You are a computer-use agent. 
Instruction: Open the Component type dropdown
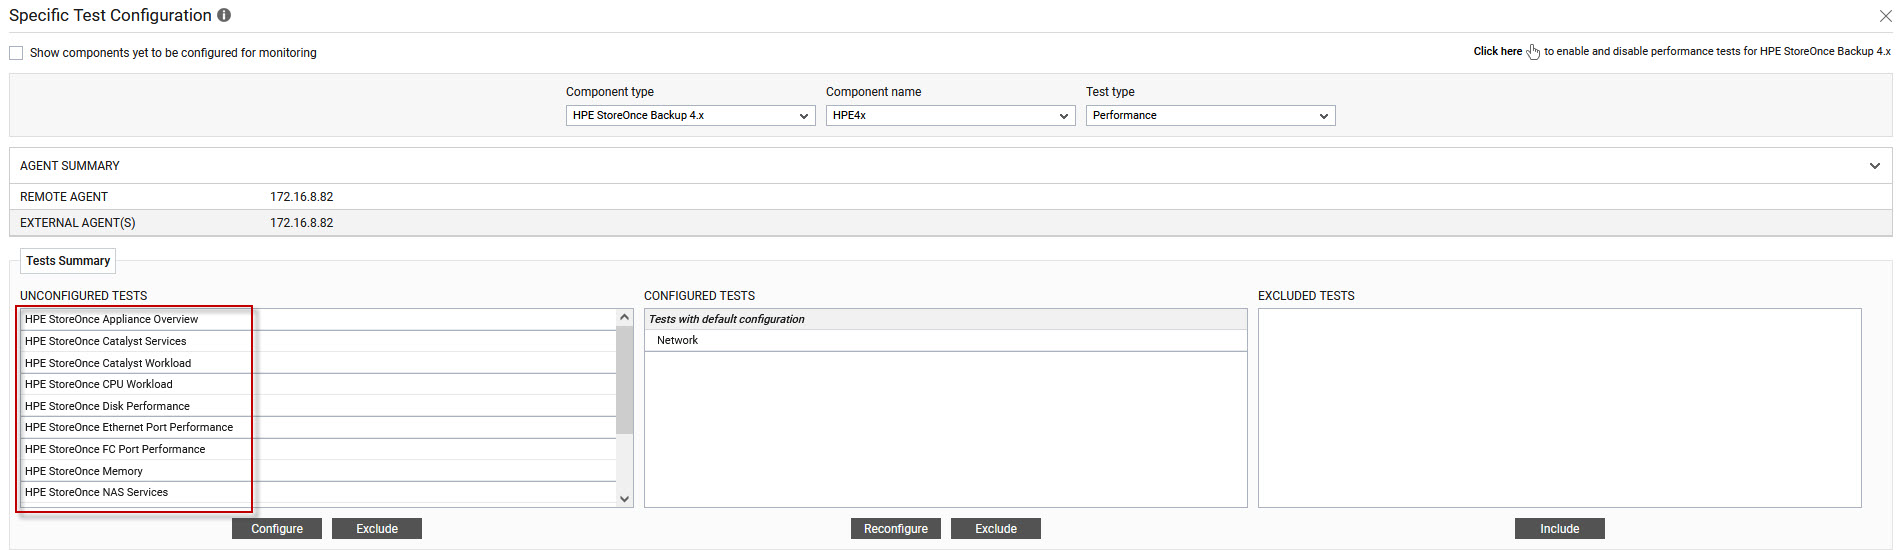(x=690, y=116)
